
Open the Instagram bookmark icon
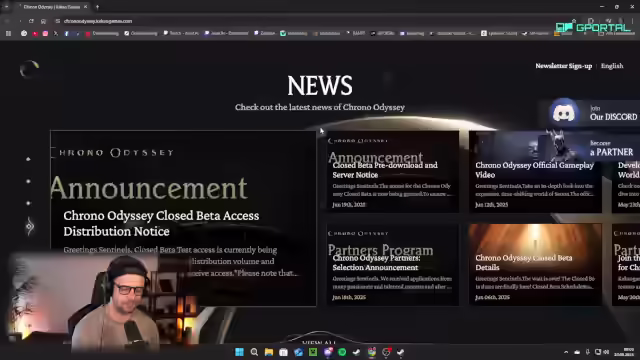tap(45, 33)
